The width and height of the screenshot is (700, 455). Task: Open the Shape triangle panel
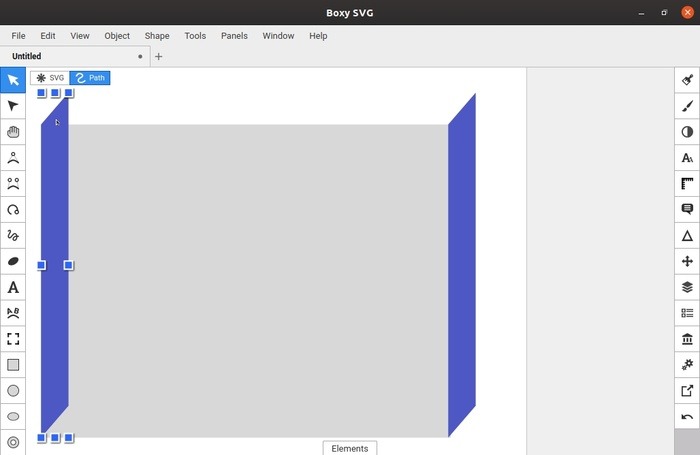click(x=687, y=235)
